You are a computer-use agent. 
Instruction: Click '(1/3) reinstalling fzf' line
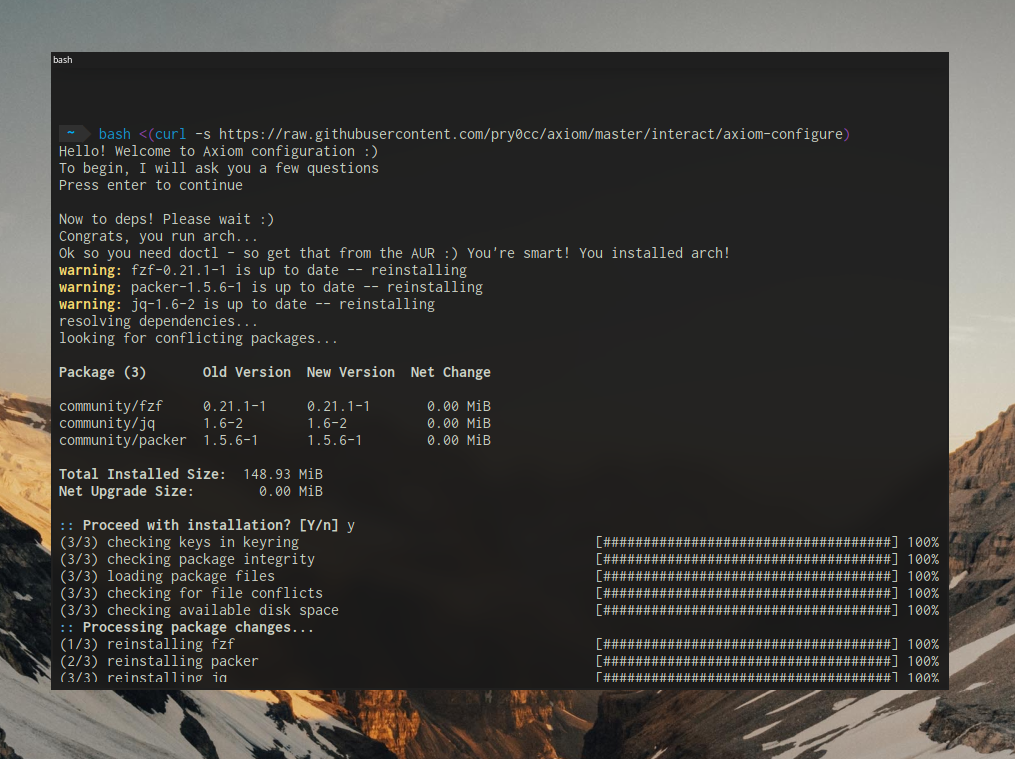click(146, 644)
